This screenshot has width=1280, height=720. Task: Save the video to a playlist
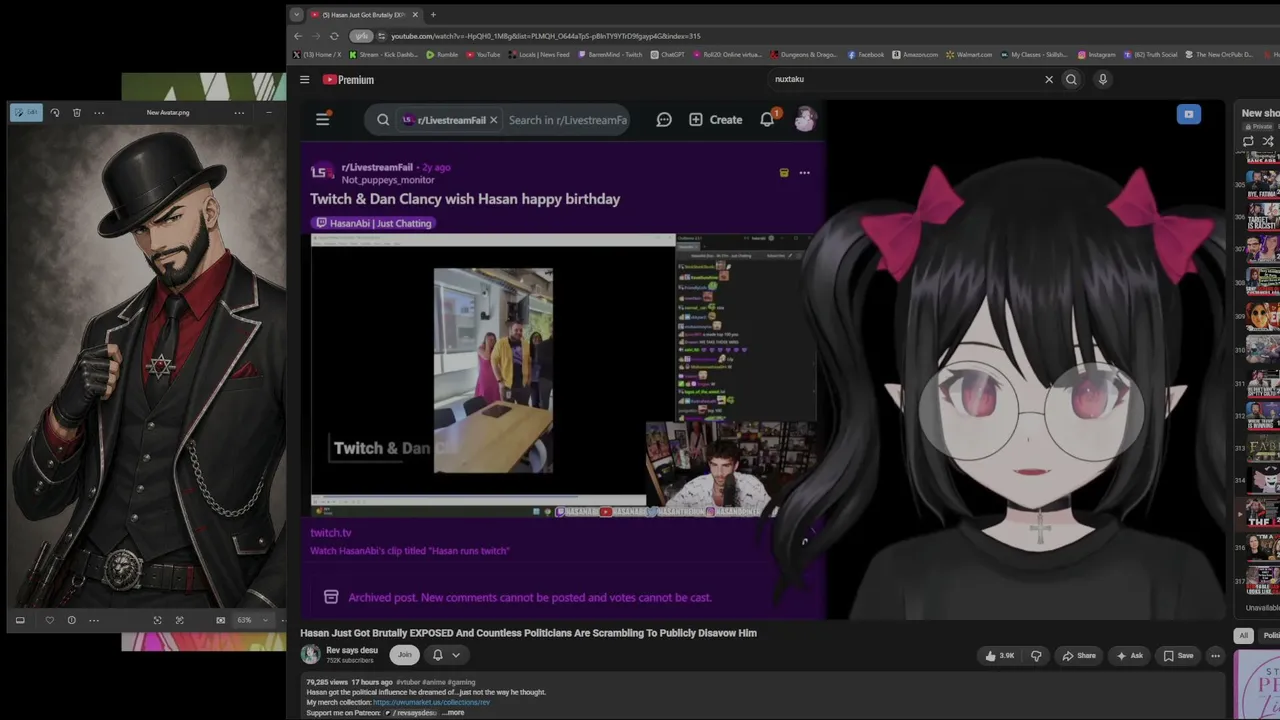coord(1178,656)
